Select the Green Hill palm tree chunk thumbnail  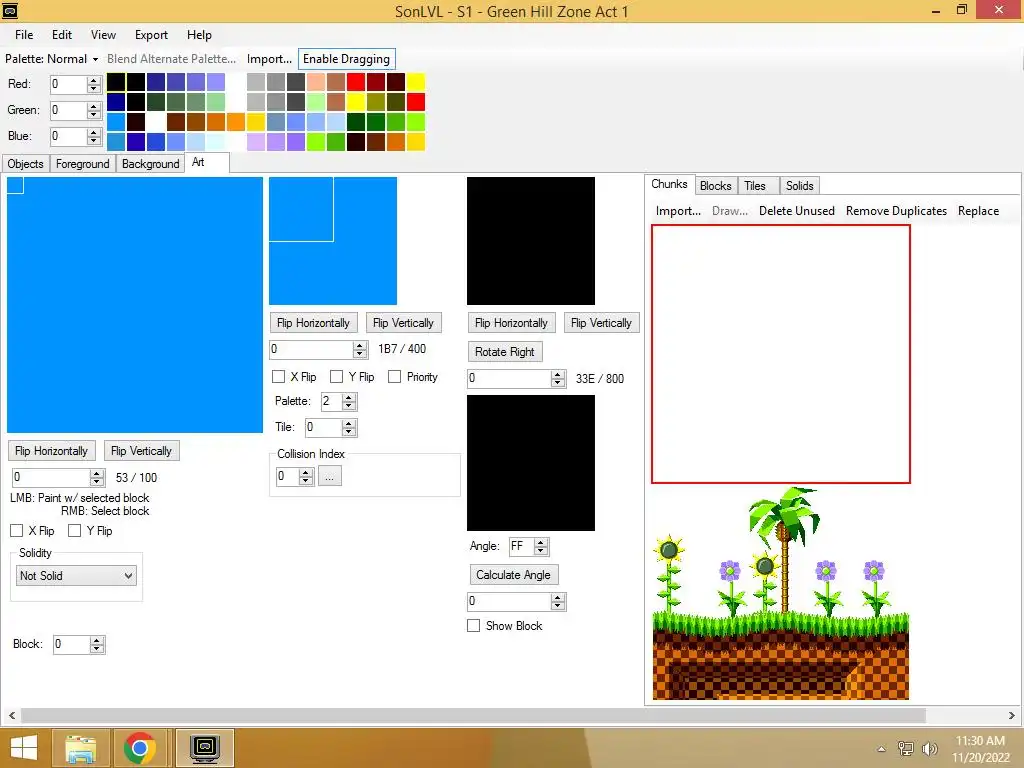tap(780, 594)
